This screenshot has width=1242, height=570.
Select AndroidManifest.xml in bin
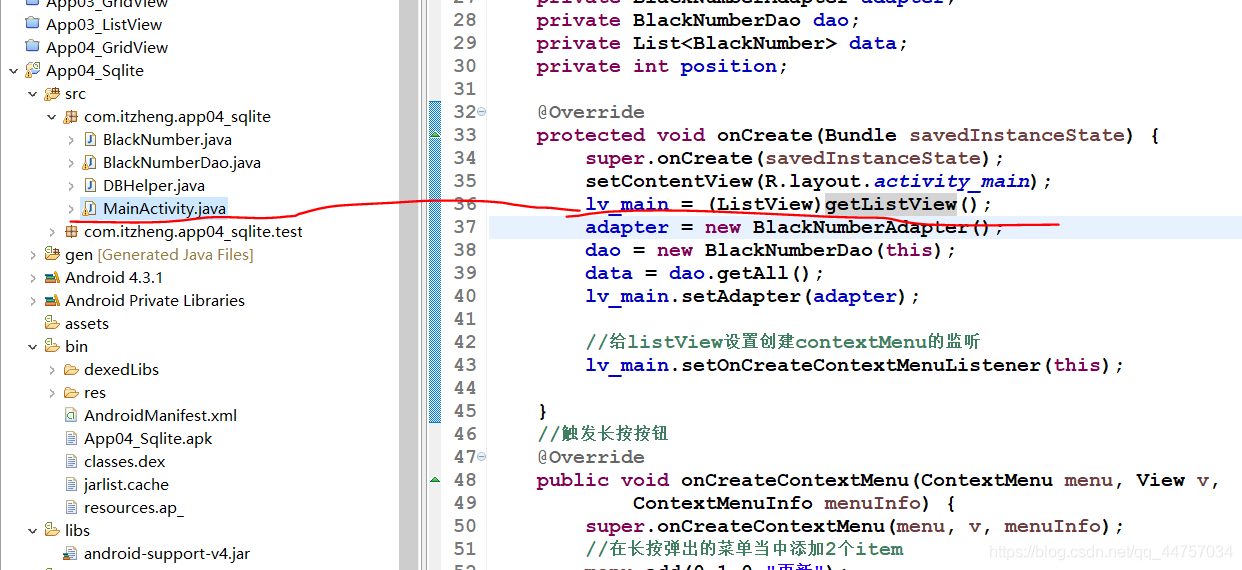(160, 415)
